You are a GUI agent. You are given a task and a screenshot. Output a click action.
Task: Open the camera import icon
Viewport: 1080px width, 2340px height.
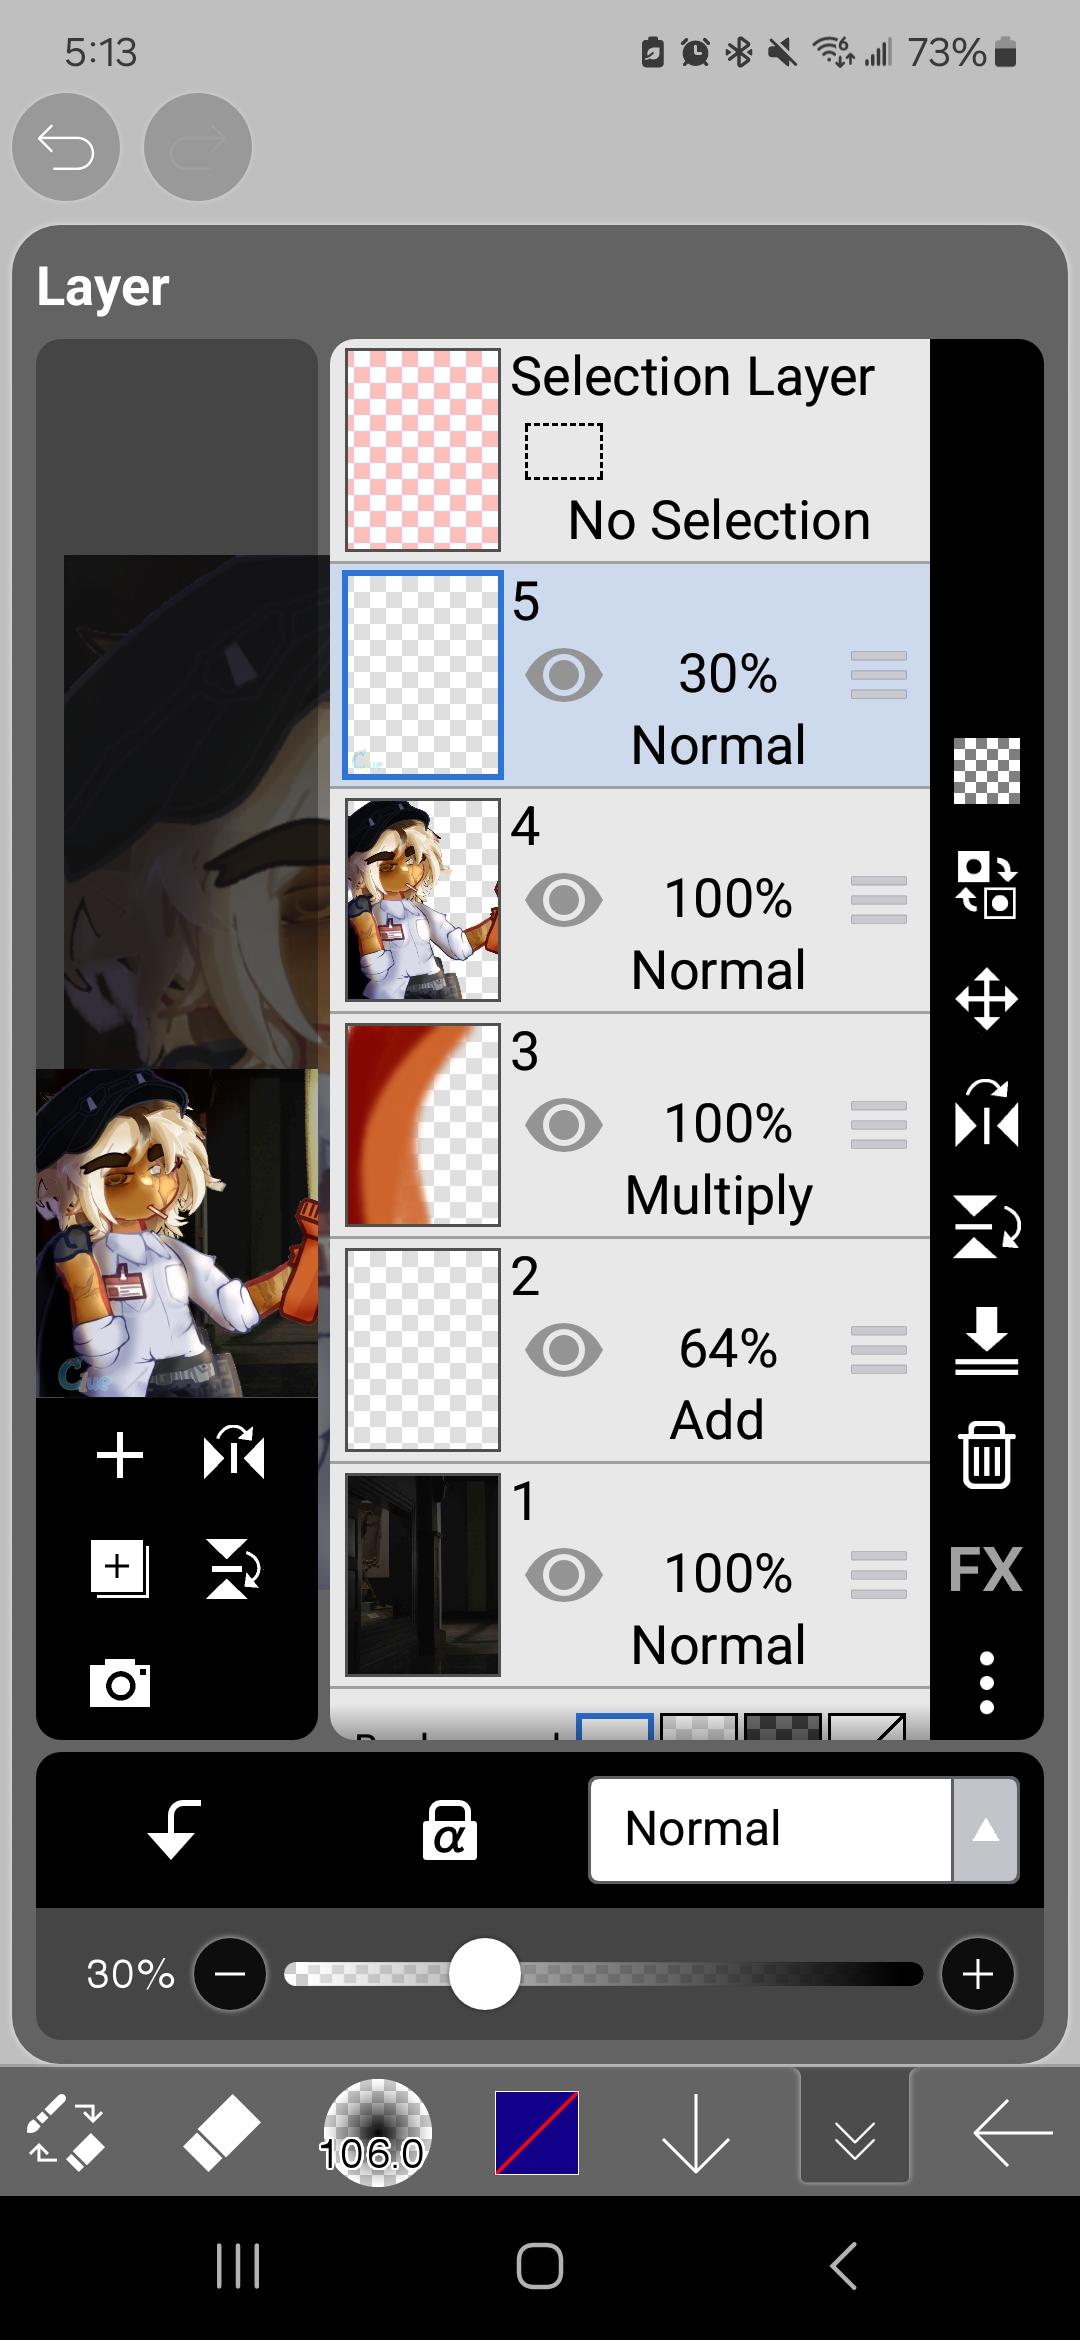[x=120, y=1683]
